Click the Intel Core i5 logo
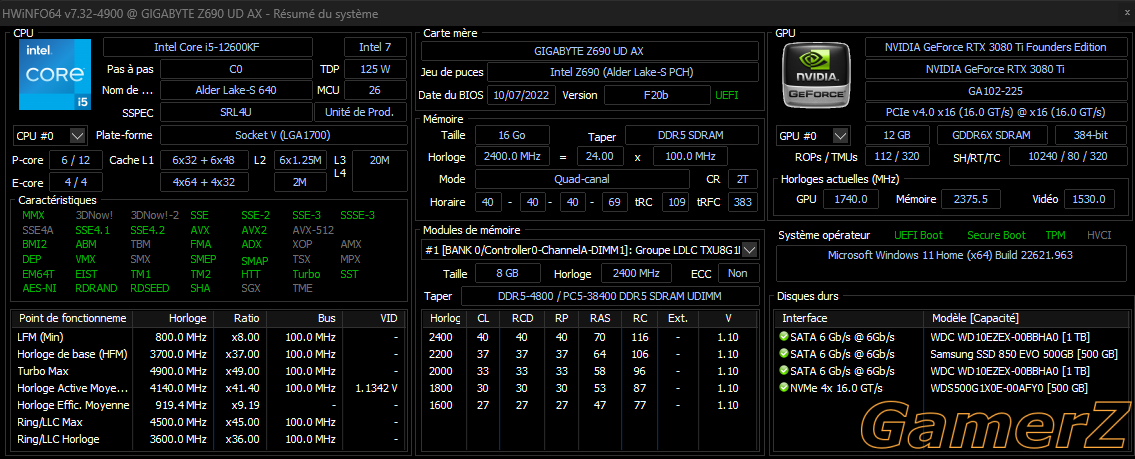Viewport: 1135px width, 459px height. pos(55,75)
